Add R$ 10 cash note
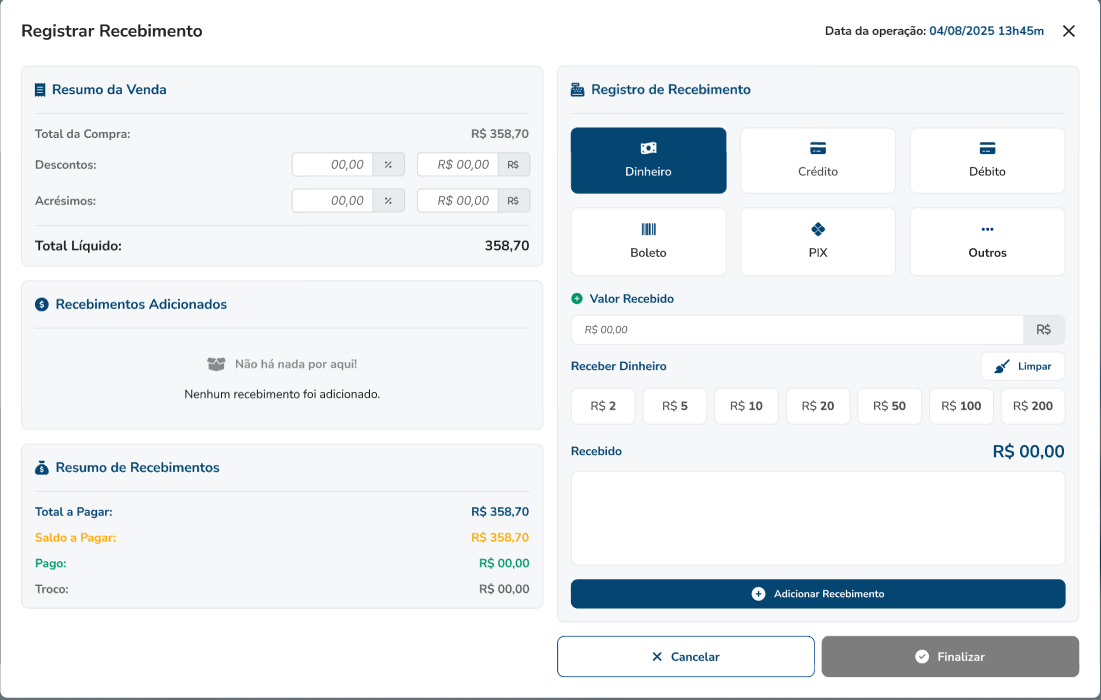Screen dimensions: 1101x700 [x=746, y=406]
